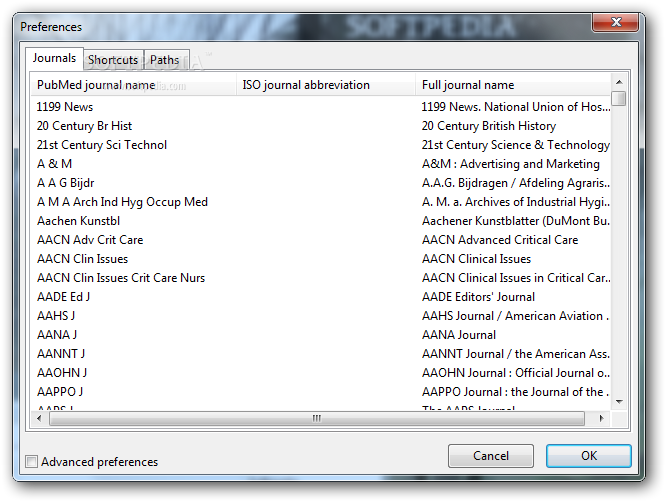The width and height of the screenshot is (666, 502).
Task: Click the vertical scrollbar up arrow
Action: [x=619, y=82]
